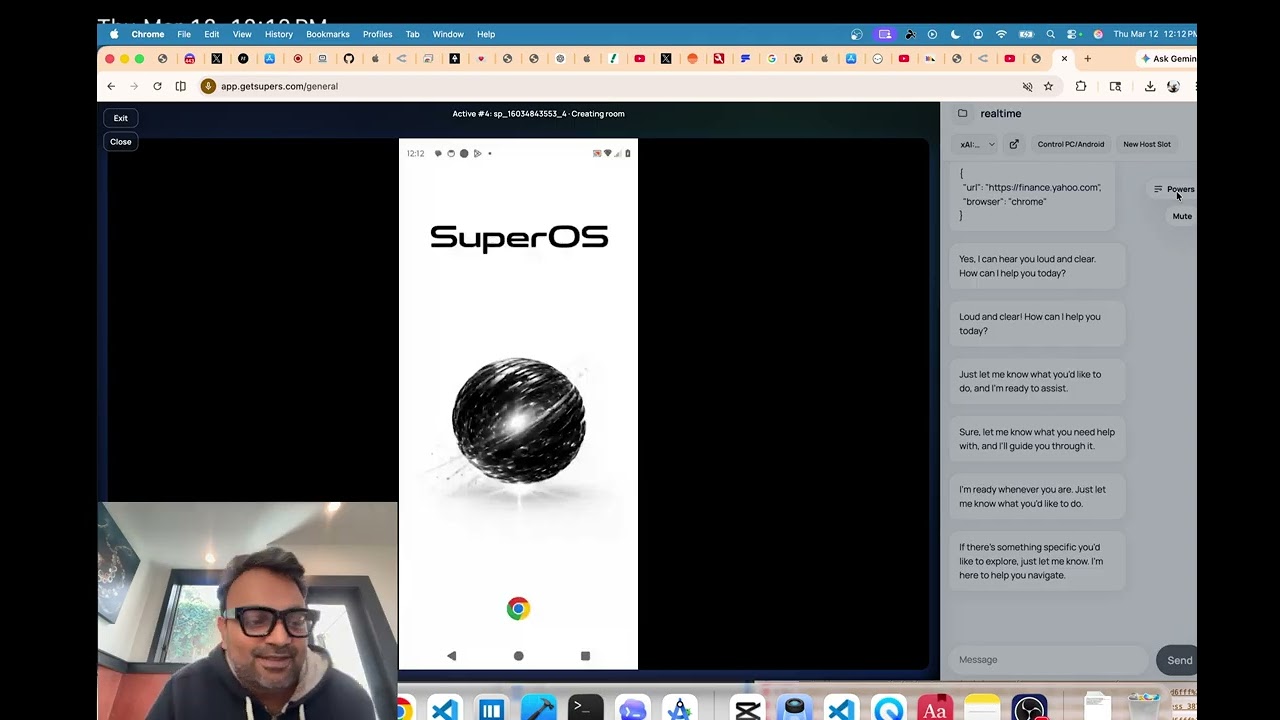Open Xcode from the Dock
This screenshot has width=1280, height=720.
click(x=539, y=710)
